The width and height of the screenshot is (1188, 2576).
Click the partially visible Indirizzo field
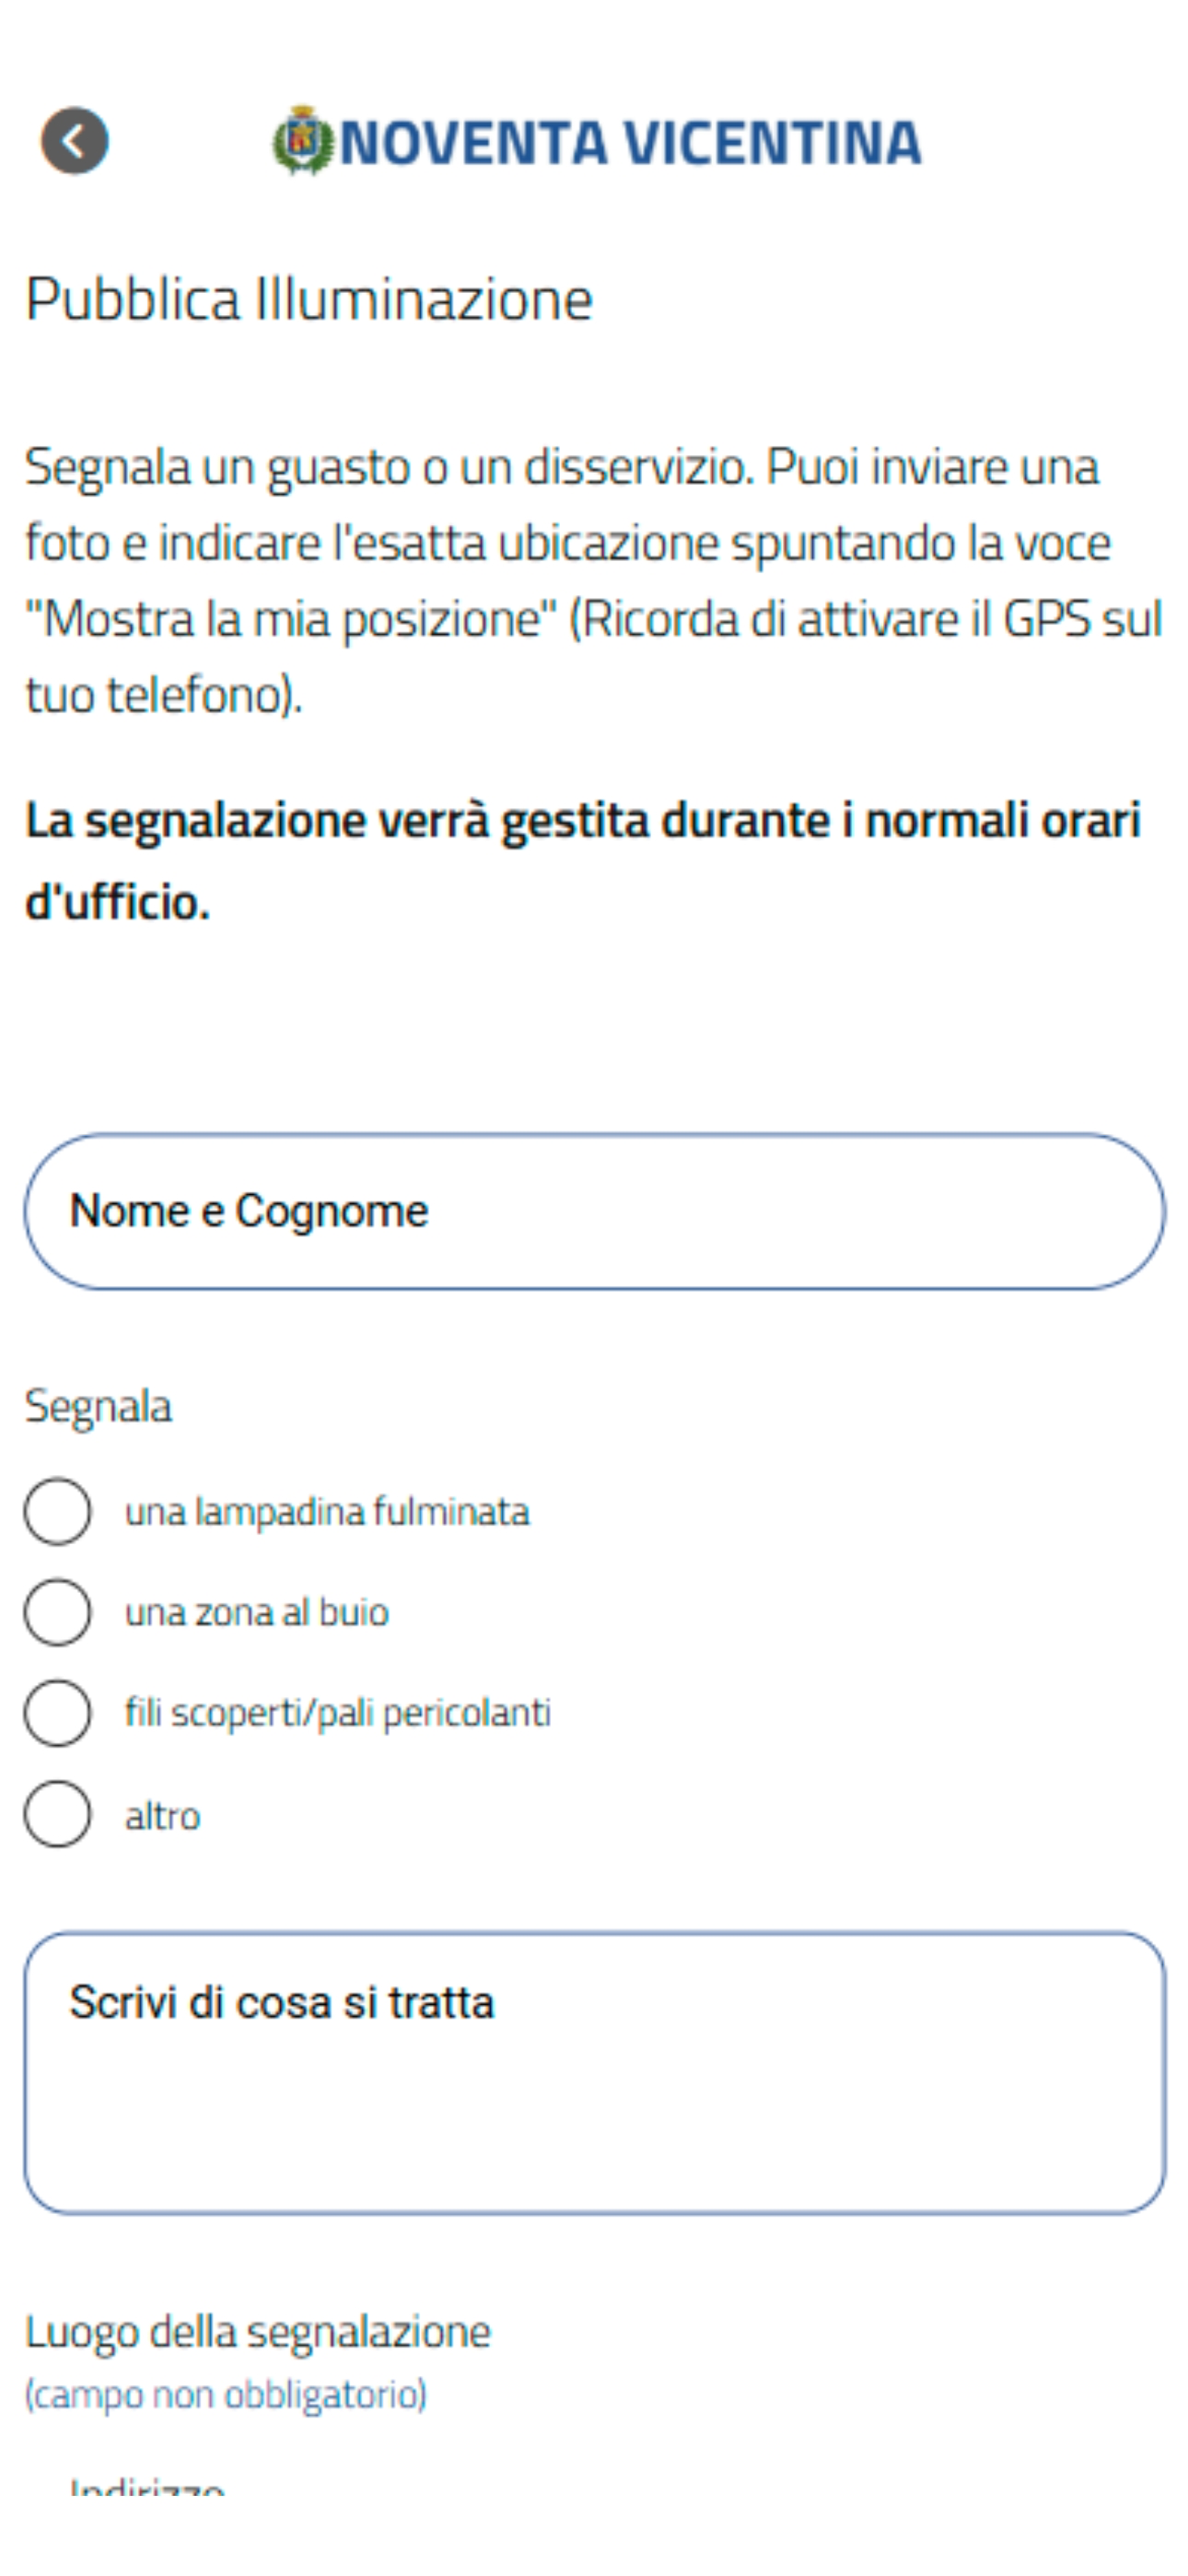[594, 2484]
